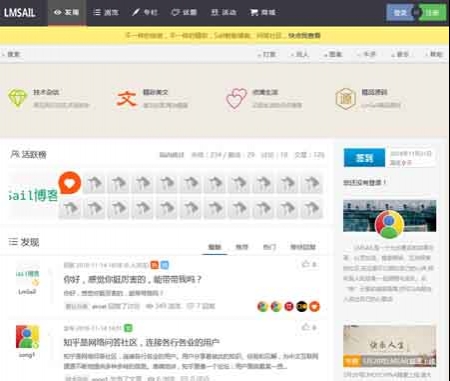The width and height of the screenshot is (450, 381).
Task: Click the blue login button
Action: 400,13
